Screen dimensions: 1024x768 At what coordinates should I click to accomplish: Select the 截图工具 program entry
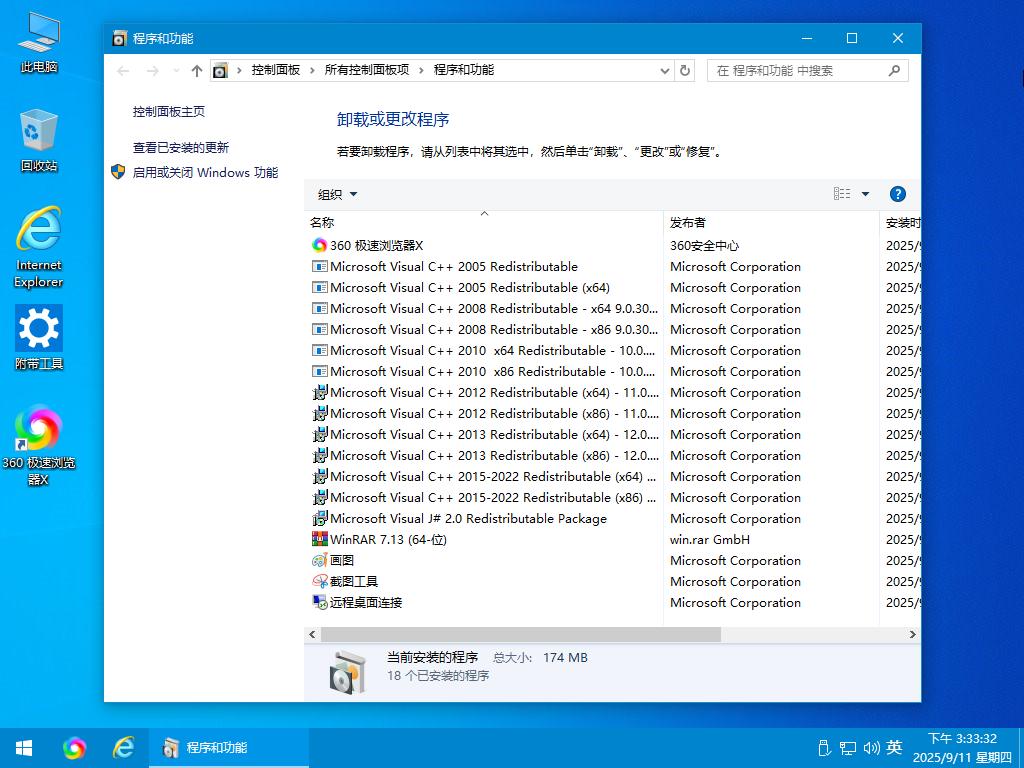353,581
